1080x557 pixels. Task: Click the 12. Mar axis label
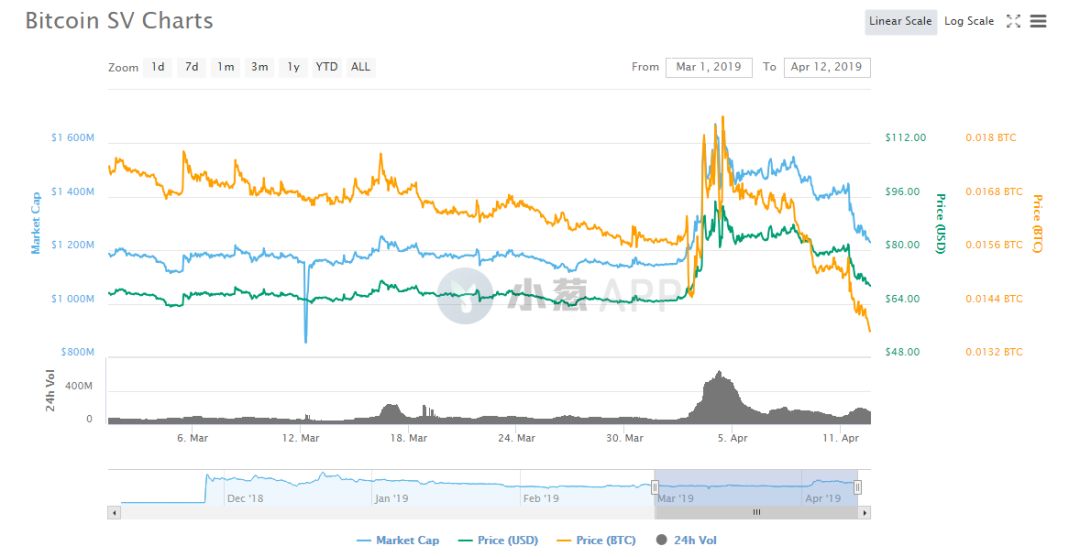pos(300,438)
